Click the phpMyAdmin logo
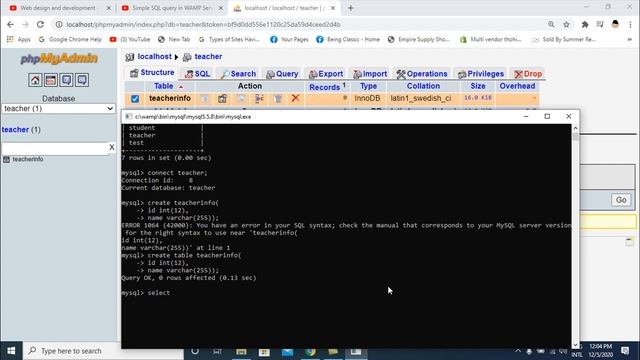The height and width of the screenshot is (360, 640). [59, 59]
